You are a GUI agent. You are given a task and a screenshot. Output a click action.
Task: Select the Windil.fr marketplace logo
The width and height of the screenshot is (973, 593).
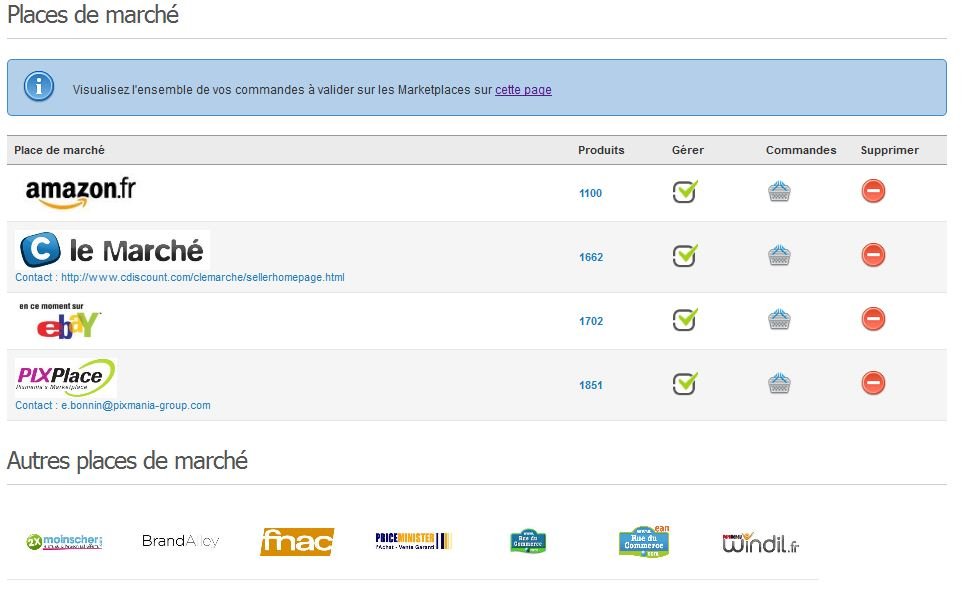(x=761, y=543)
